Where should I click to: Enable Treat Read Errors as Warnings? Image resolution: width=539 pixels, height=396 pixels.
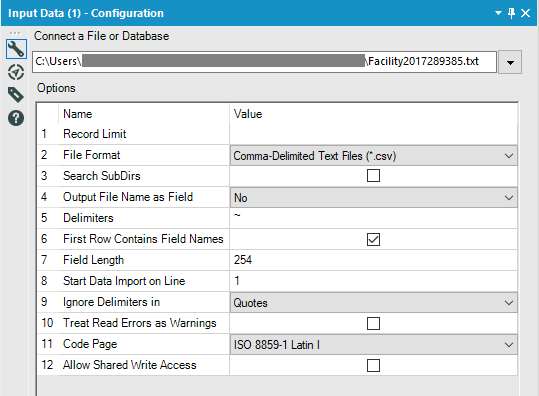click(373, 323)
